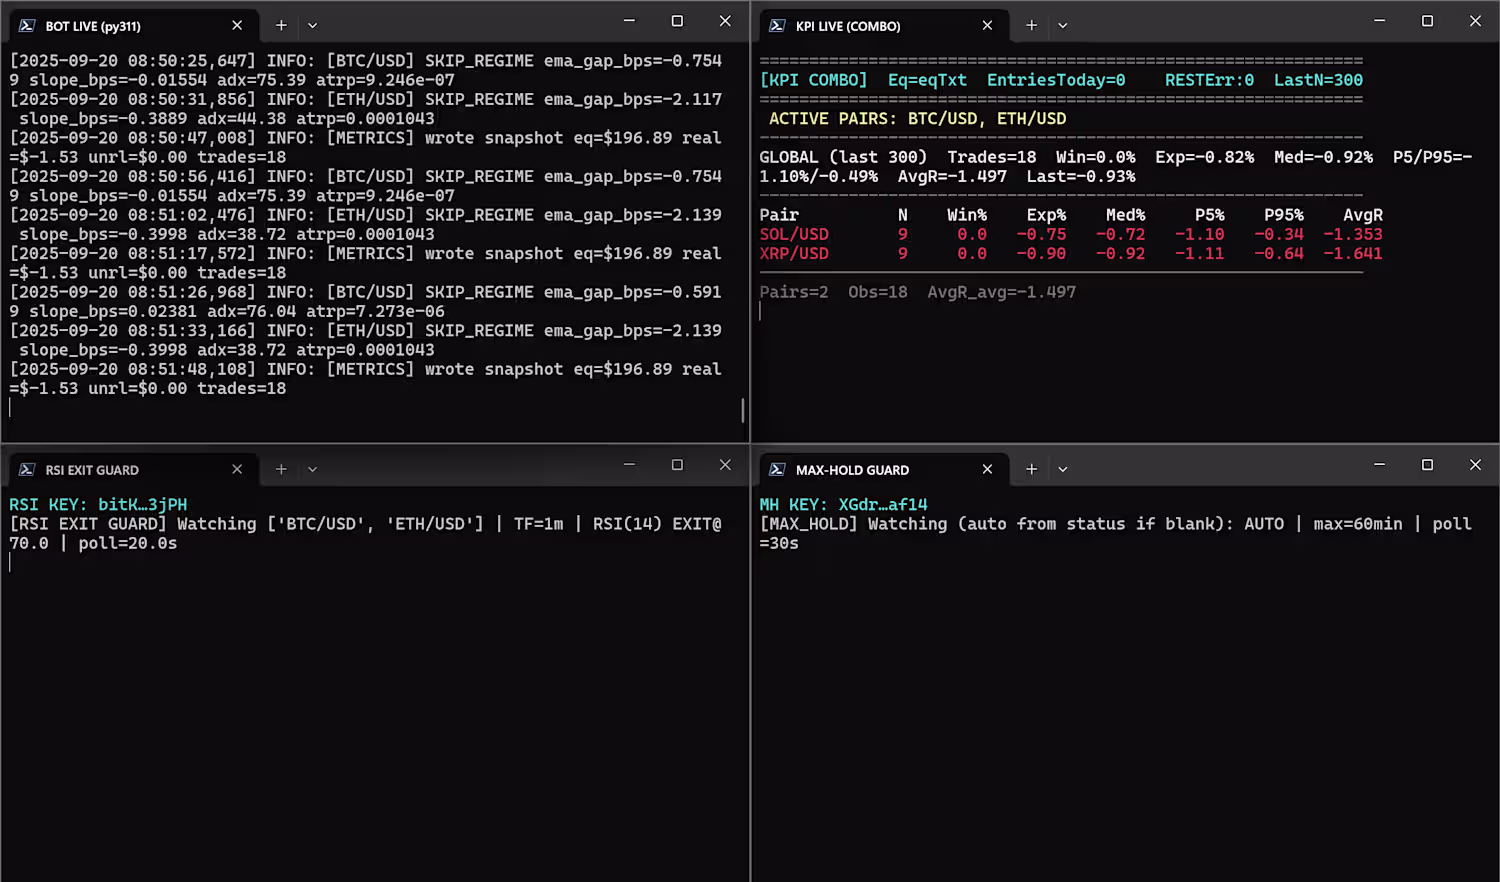Click the 08:51:48,108 METRICS log timestamp

[x=133, y=369]
